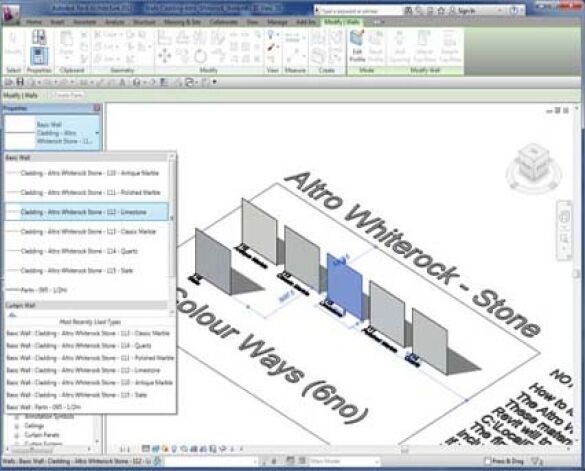Image resolution: width=585 pixels, height=471 pixels.
Task: Switch to the Manage ribbon tab
Action: (x=278, y=22)
